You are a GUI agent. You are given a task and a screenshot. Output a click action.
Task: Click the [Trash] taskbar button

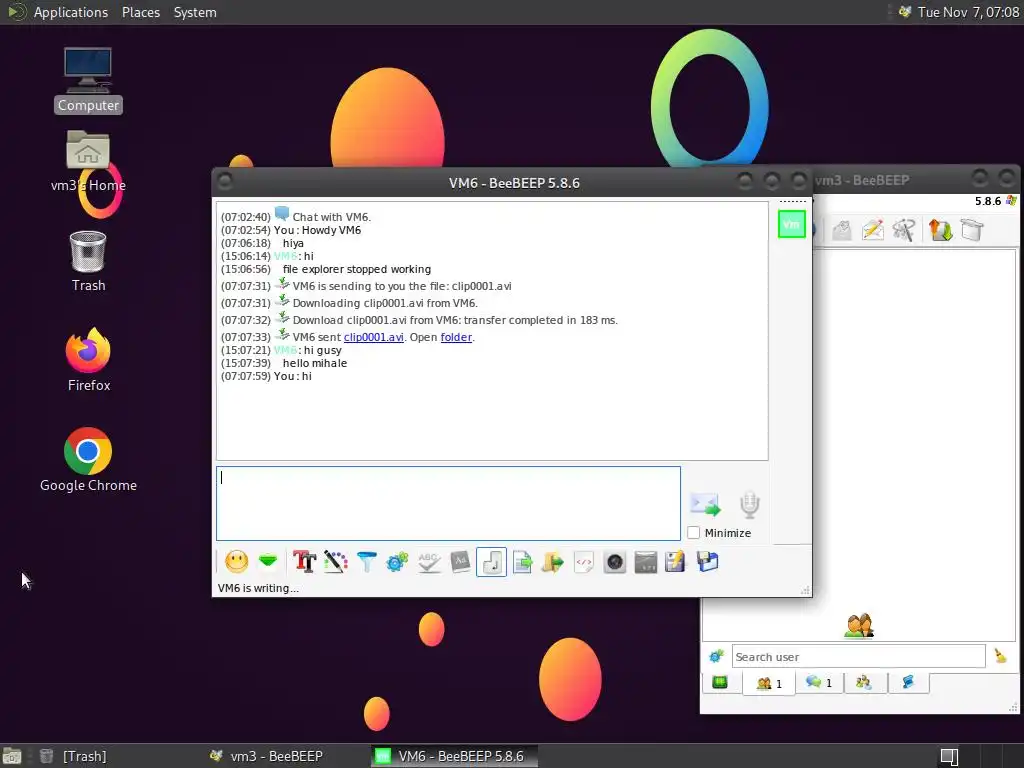73,756
